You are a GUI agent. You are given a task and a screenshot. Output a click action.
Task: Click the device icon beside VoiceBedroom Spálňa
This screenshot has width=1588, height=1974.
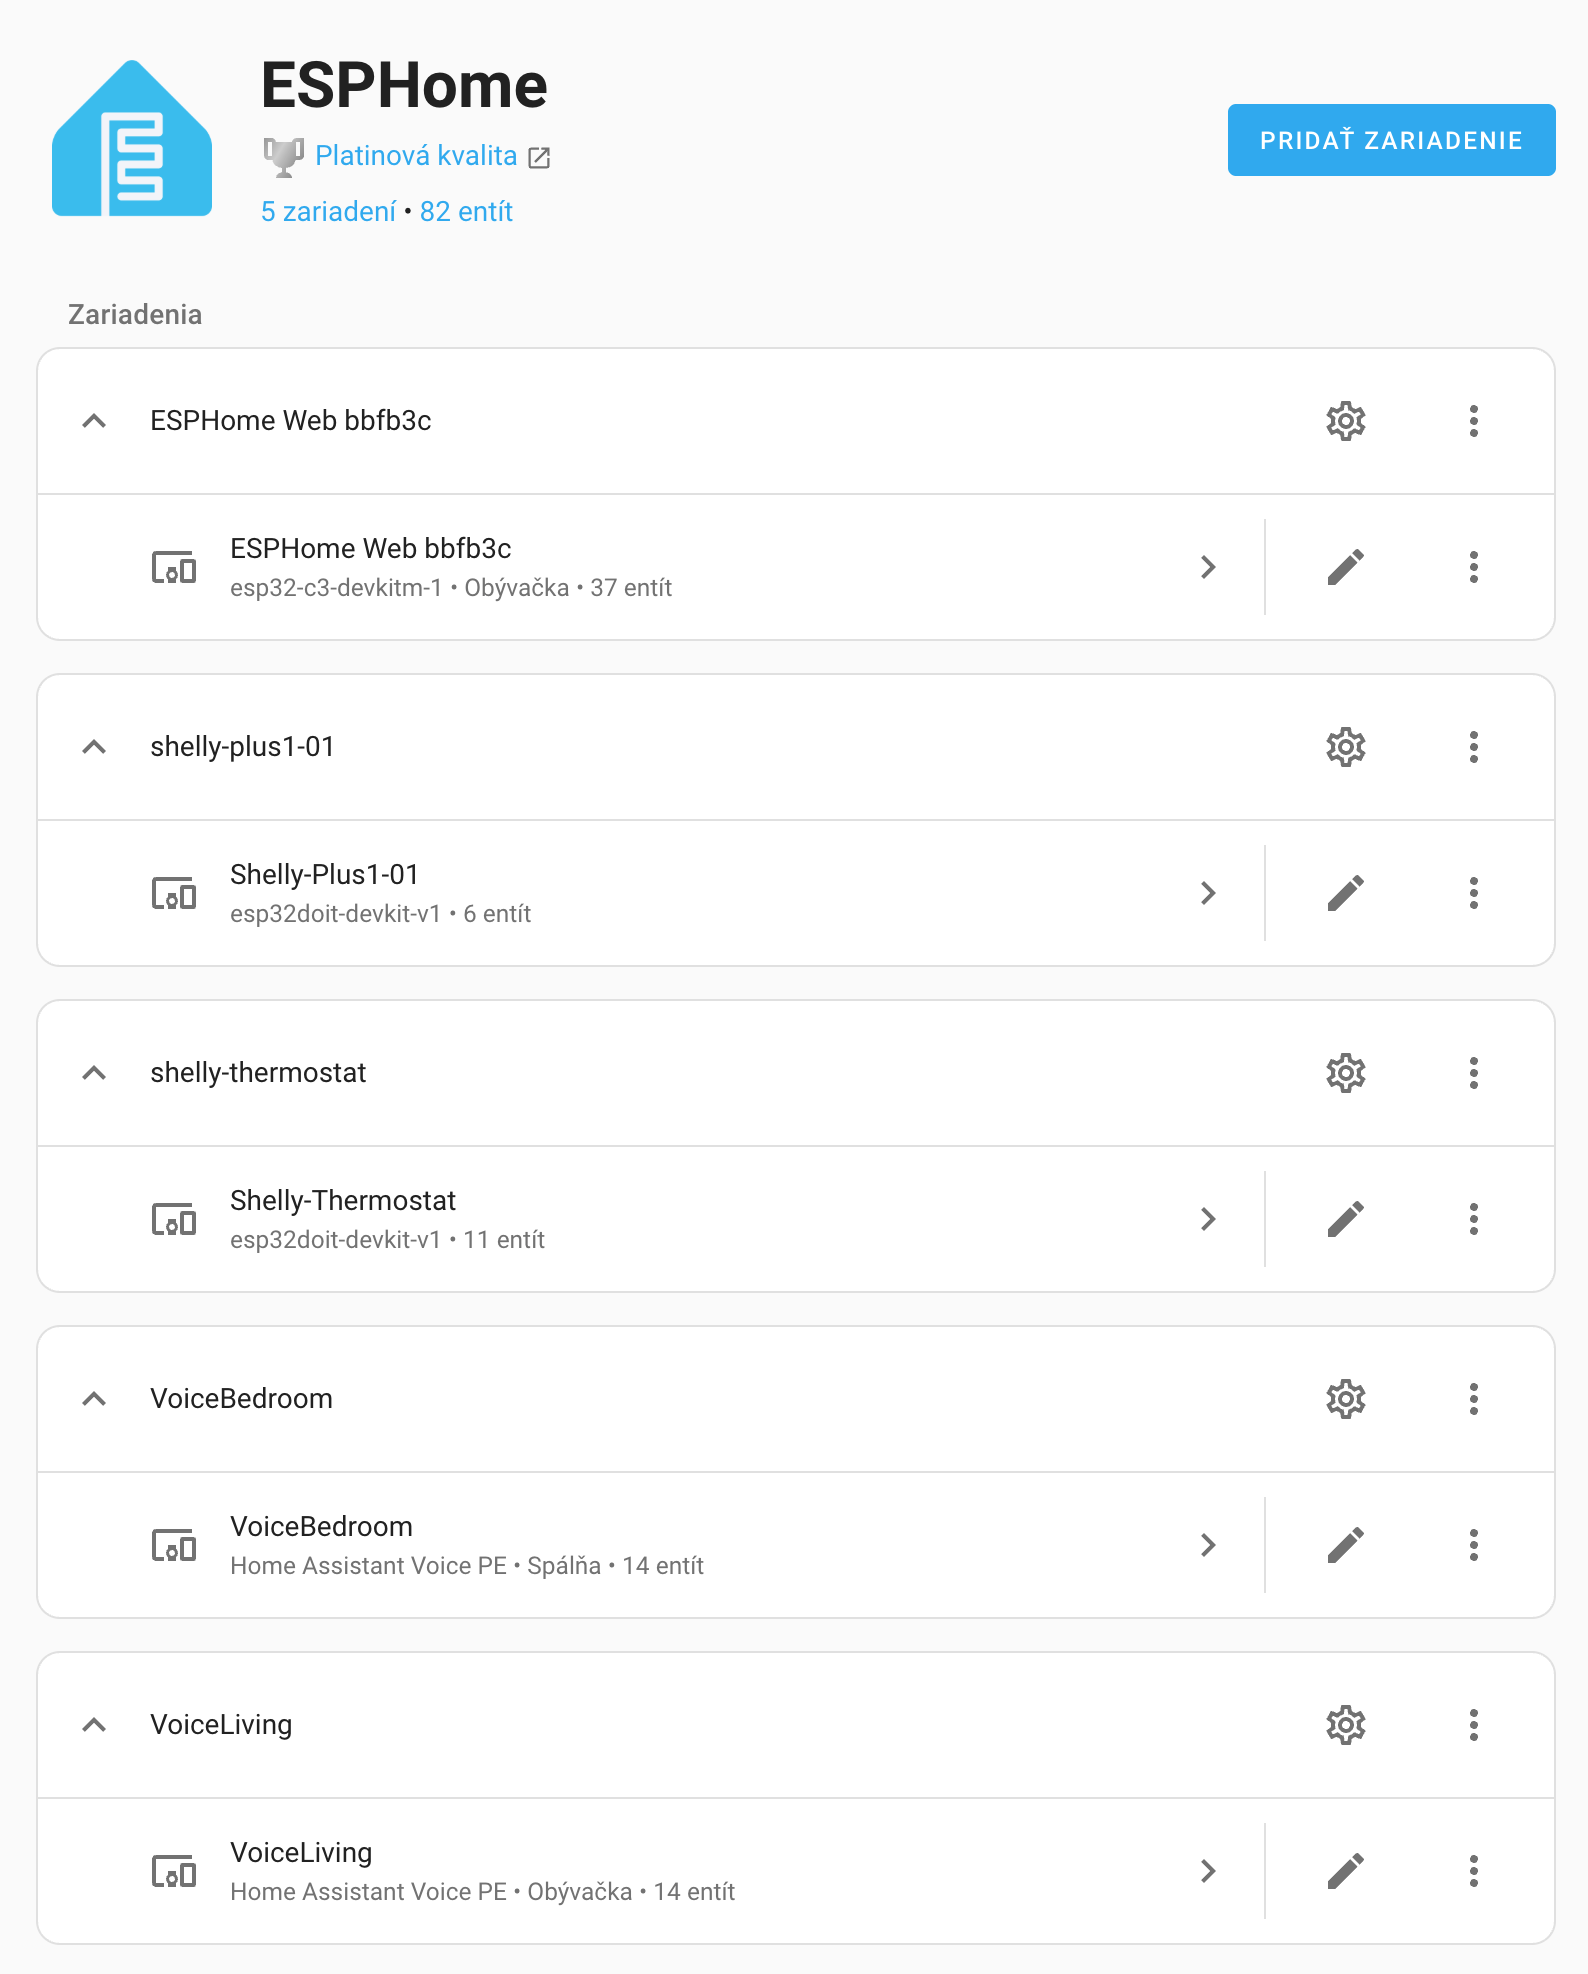(x=174, y=1545)
